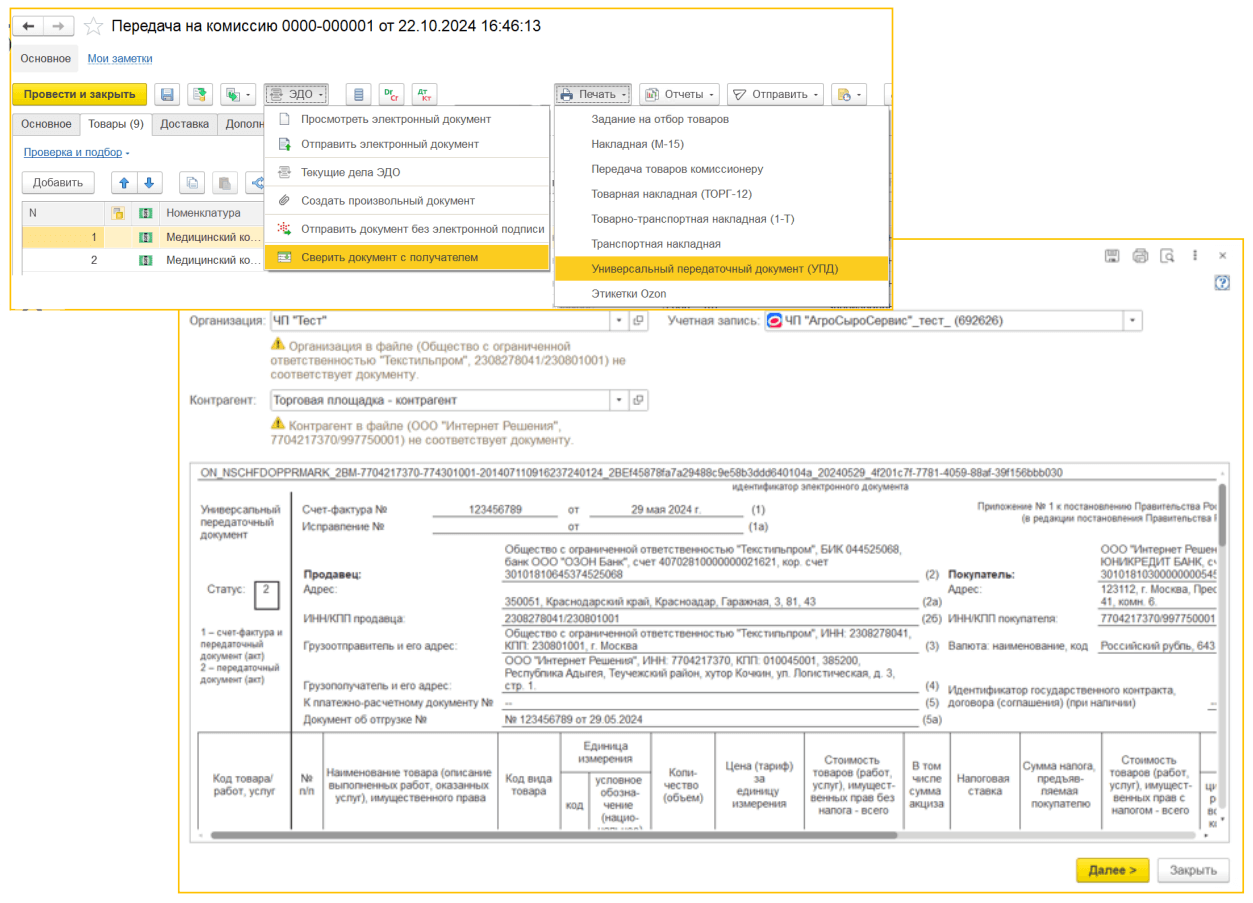1253x903 pixels.
Task: Click the Далее > button
Action: (x=1112, y=870)
